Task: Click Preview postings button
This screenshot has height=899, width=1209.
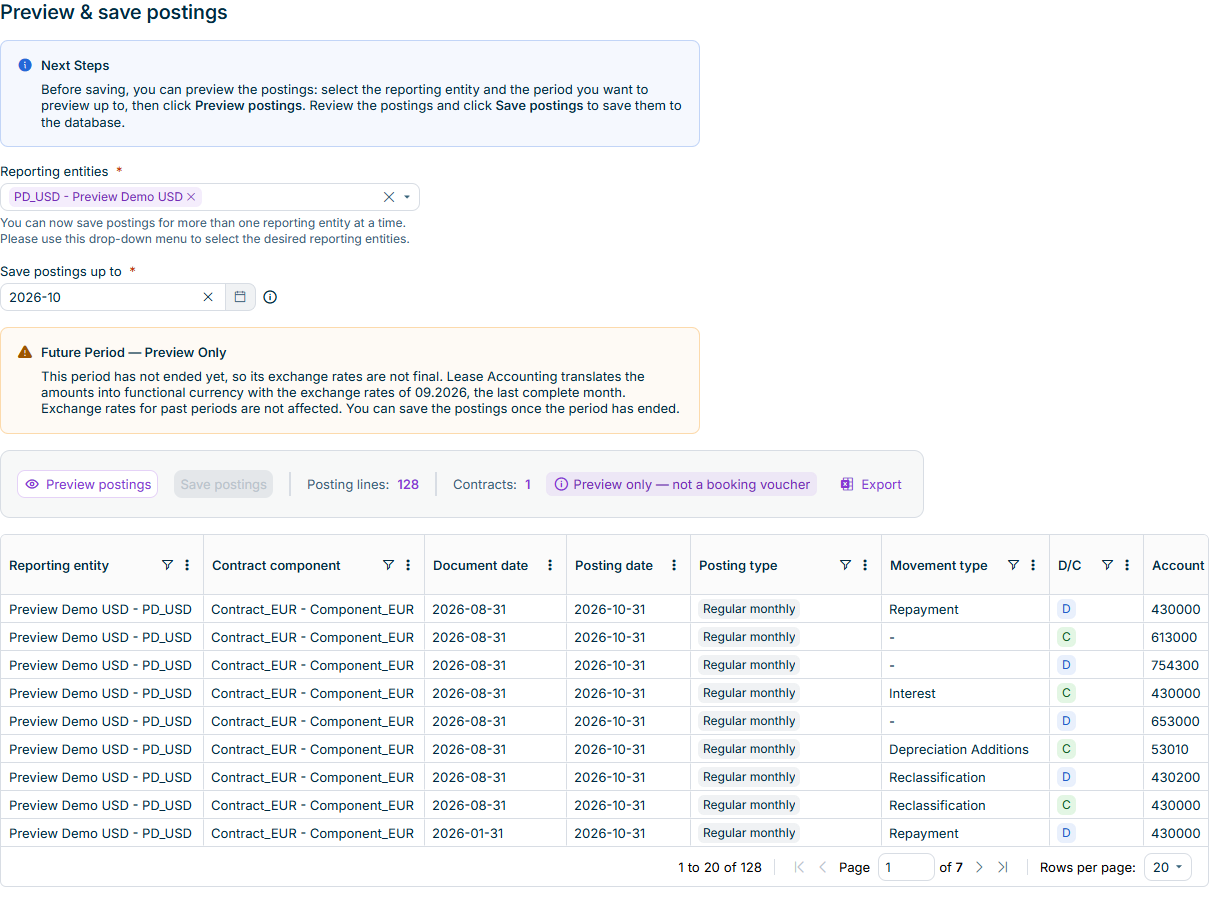Action: [88, 484]
